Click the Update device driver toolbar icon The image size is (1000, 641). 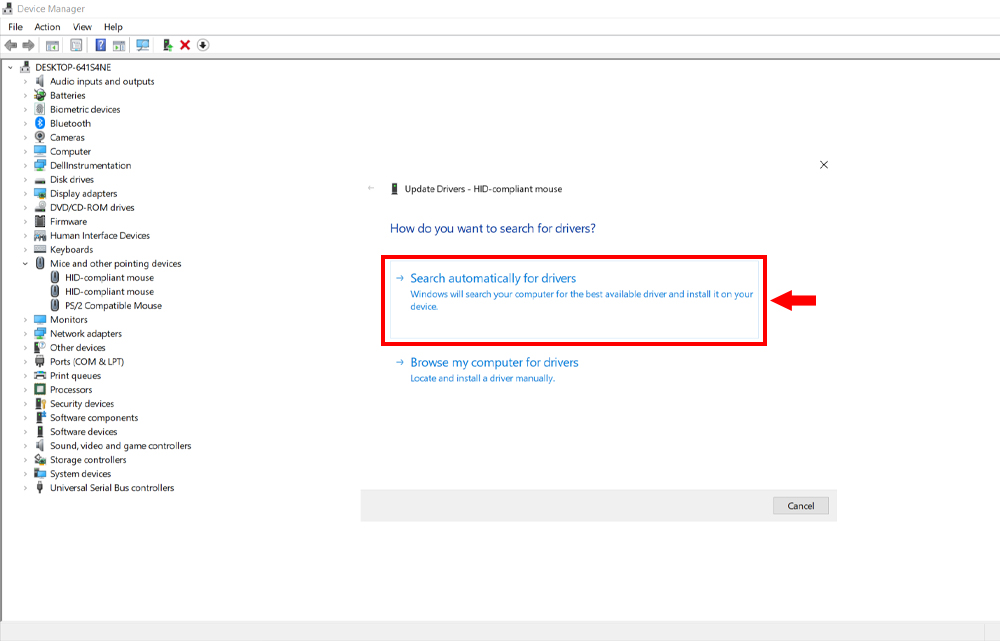pyautogui.click(x=168, y=45)
